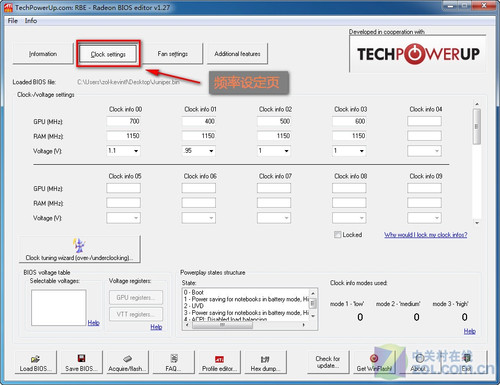Open Hex dump via its icon
Image resolution: width=500 pixels, height=385 pixels.
265,359
